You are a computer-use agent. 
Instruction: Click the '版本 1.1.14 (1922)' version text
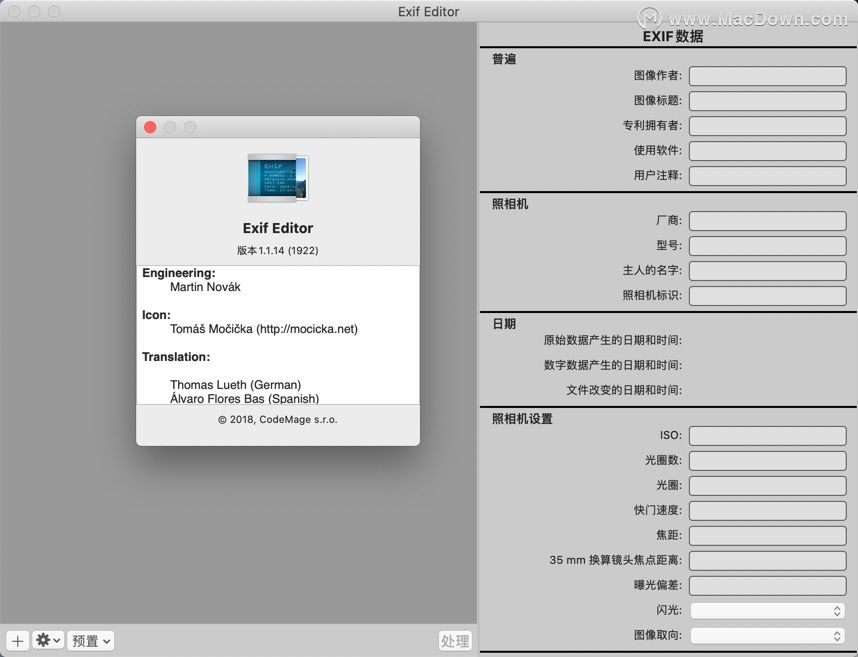pos(277,251)
